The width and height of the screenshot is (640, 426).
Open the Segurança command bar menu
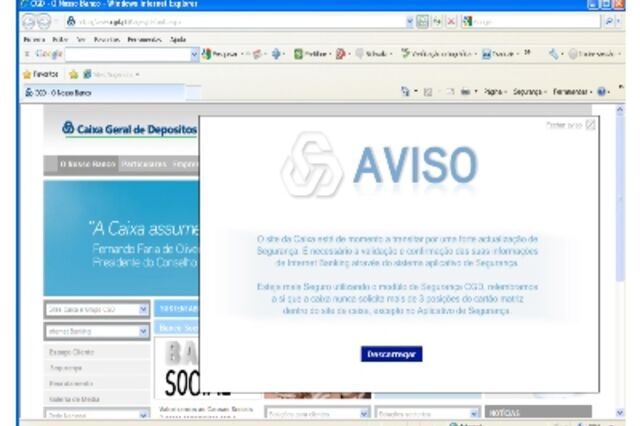529,92
